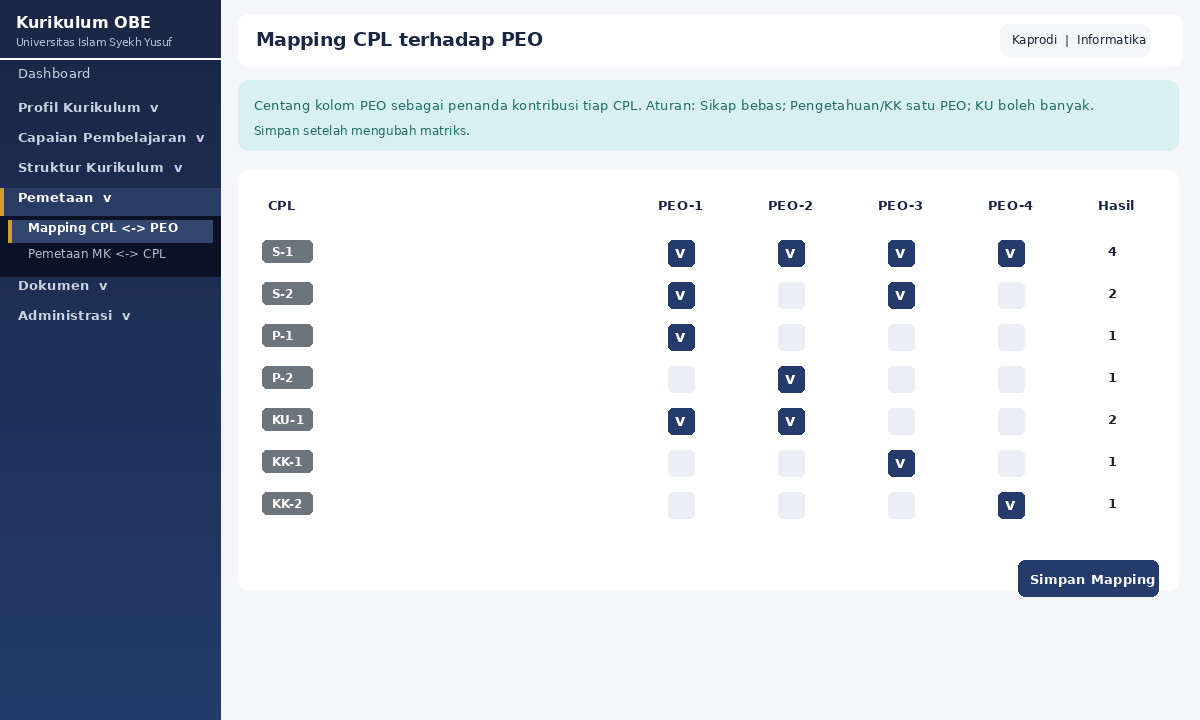Check PEO-4 box for P-2 row
1200x720 pixels.
(1011, 379)
